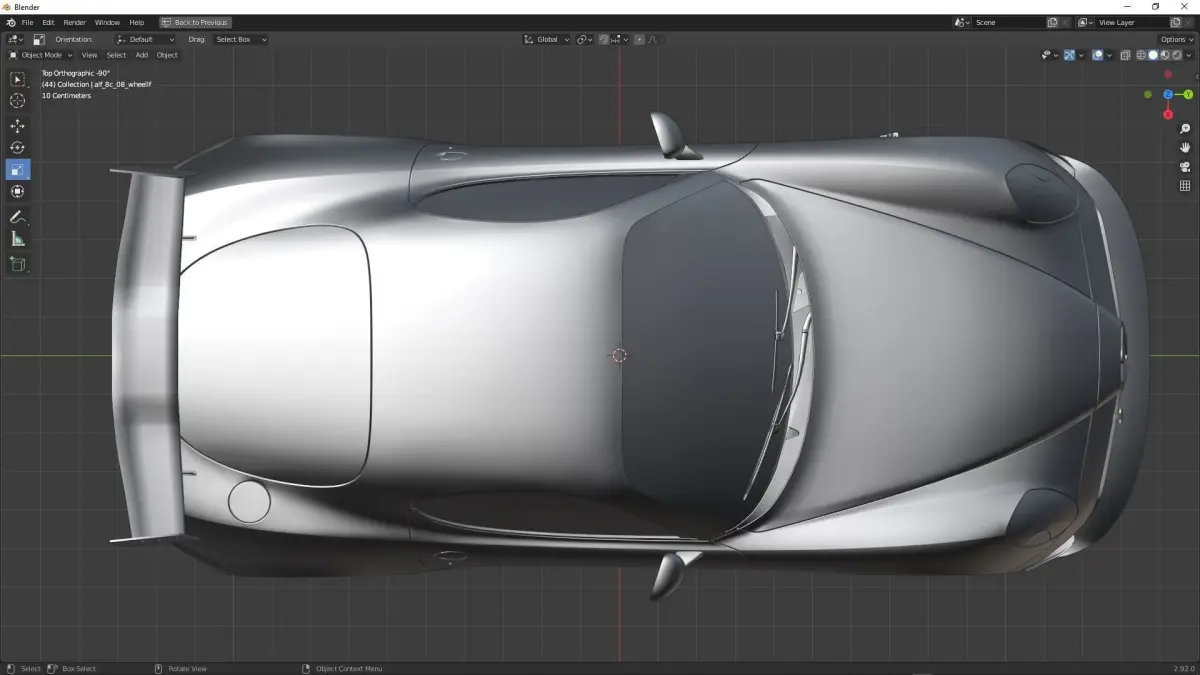Switch to Material Preview shading
This screenshot has width=1200, height=675.
[1165, 55]
